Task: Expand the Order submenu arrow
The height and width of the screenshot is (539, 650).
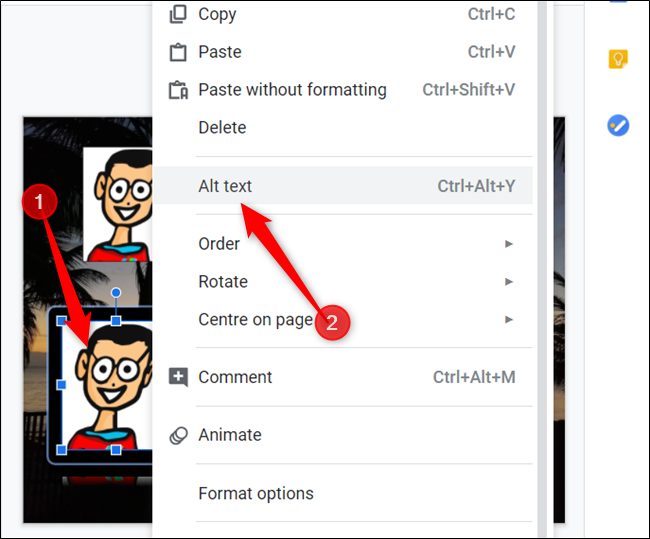Action: 509,244
